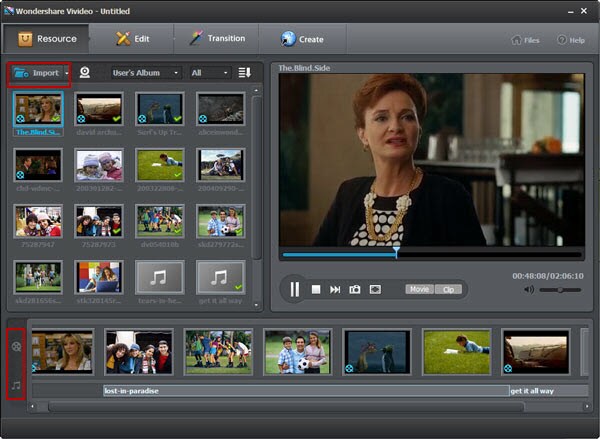This screenshot has width=600, height=439.
Task: Switch to the Resource tab
Action: click(x=46, y=39)
